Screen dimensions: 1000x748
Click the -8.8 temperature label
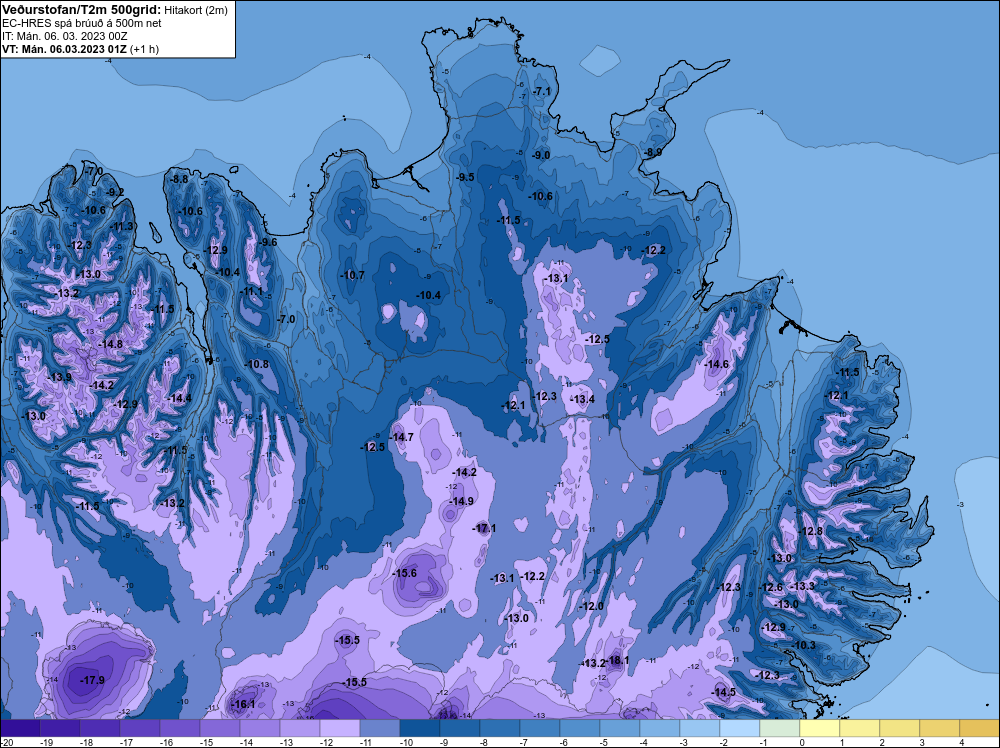click(179, 179)
